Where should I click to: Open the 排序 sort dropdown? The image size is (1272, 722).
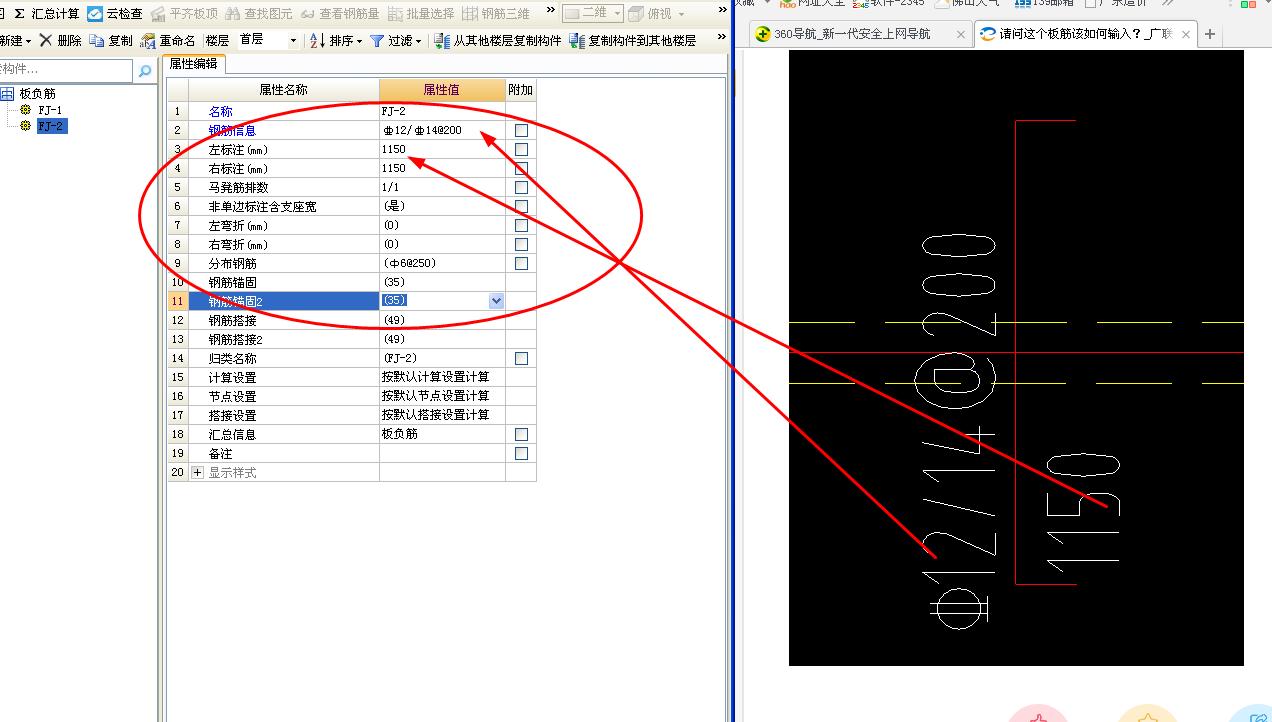(336, 41)
